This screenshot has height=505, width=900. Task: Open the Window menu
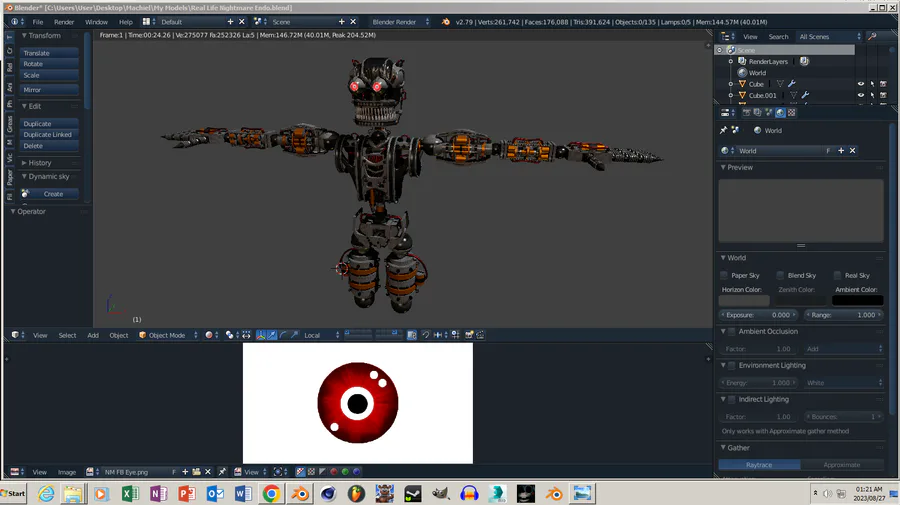click(x=96, y=22)
